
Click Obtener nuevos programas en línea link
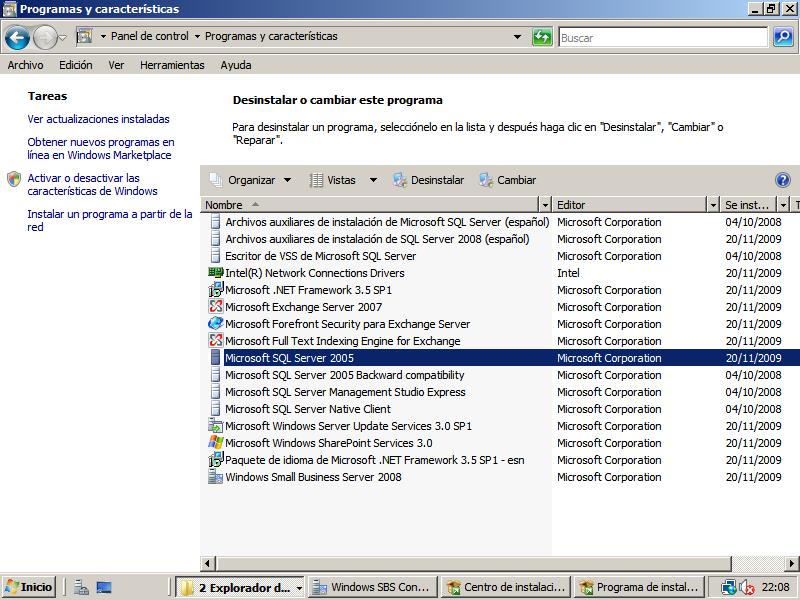pos(101,148)
